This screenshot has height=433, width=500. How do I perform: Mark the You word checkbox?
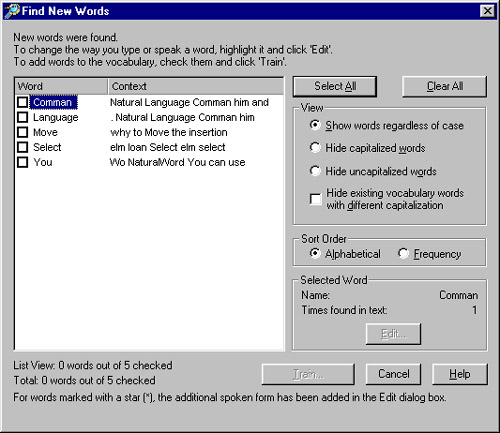point(22,162)
